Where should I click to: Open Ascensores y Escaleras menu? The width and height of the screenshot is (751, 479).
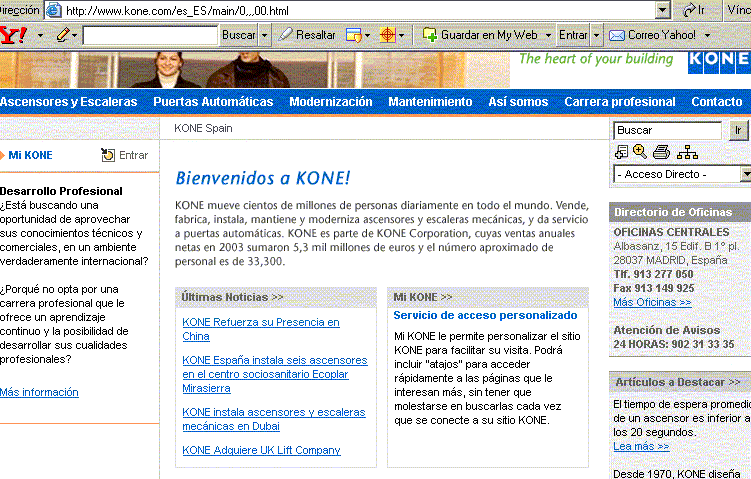point(68,102)
